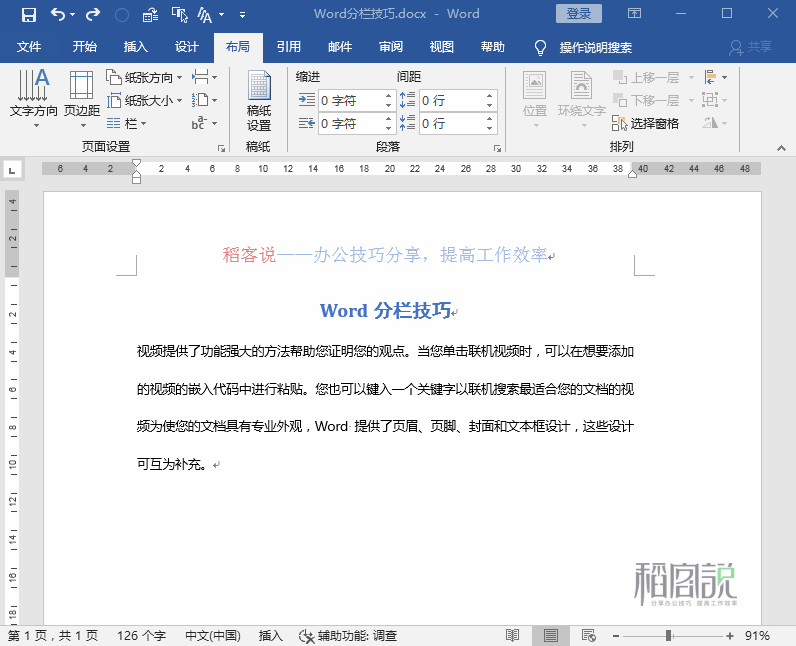
Task: Click spacing before value field
Action: [x=452, y=100]
